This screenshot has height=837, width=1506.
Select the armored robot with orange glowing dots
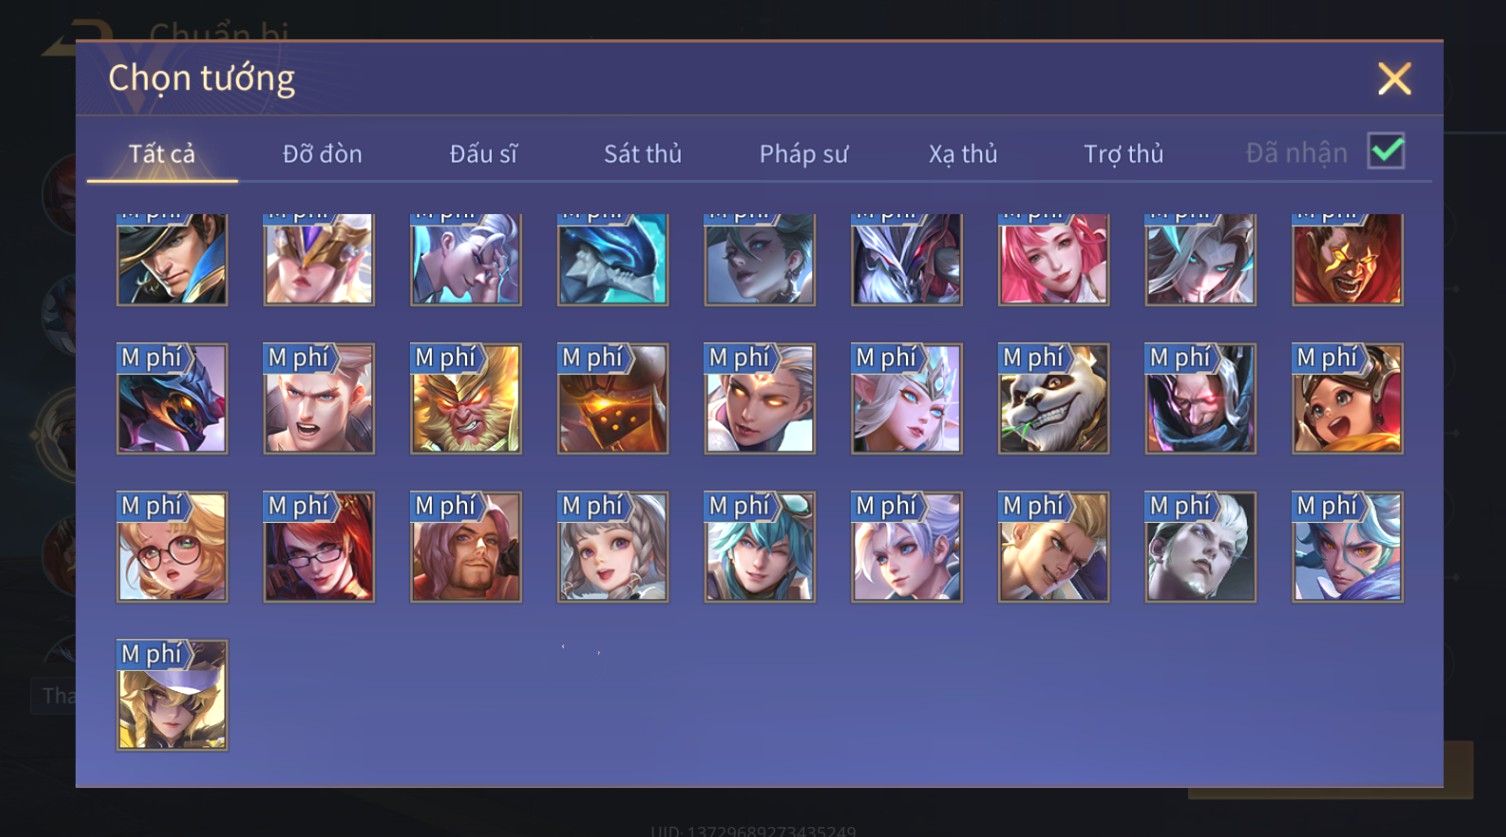tap(613, 399)
